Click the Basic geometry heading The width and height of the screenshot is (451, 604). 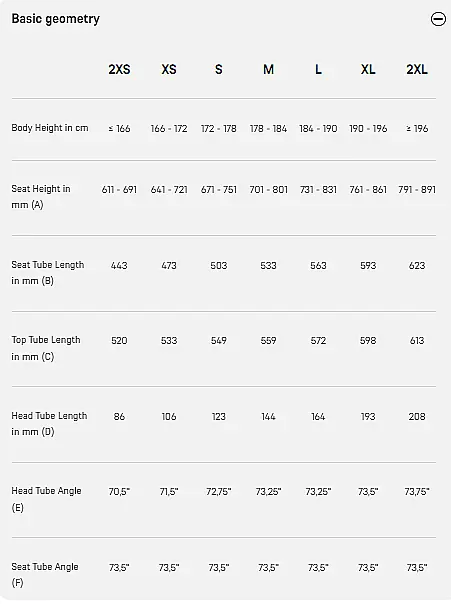[55, 18]
